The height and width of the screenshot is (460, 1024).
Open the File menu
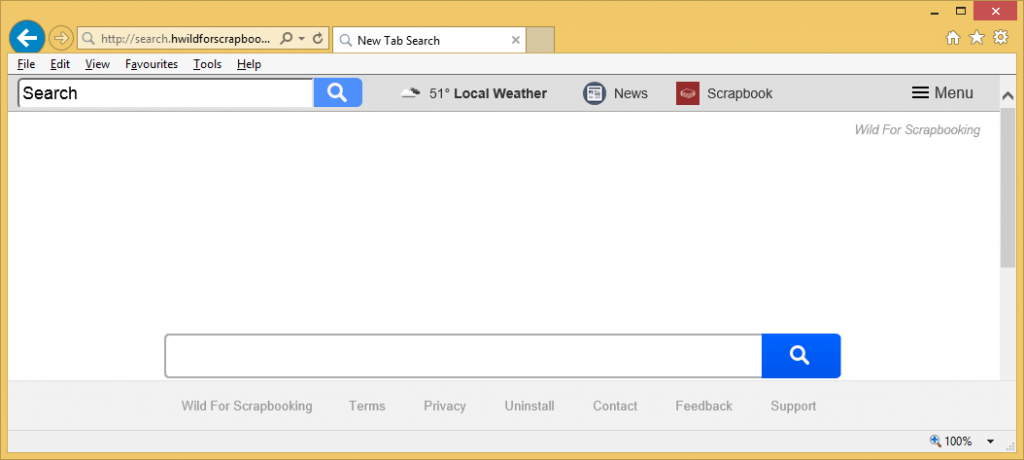[26, 64]
